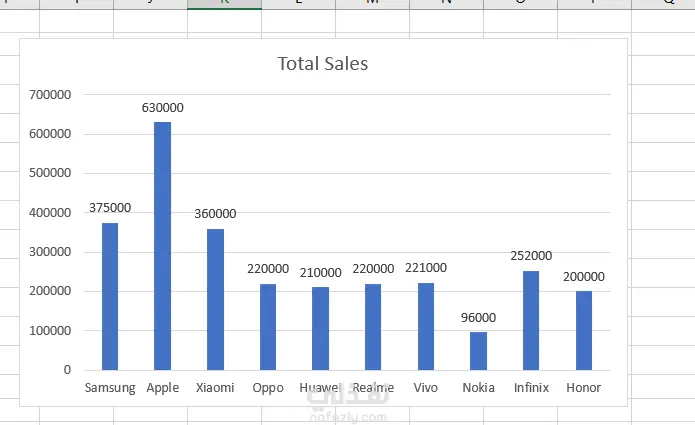Click the Infinix category axis label
Screen dimensions: 695x425
tap(531, 388)
